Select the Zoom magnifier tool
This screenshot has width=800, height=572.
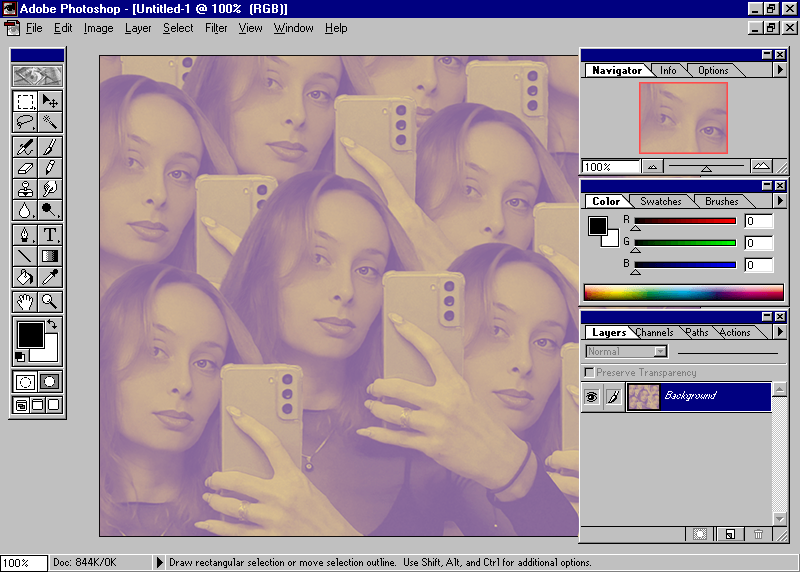click(49, 301)
